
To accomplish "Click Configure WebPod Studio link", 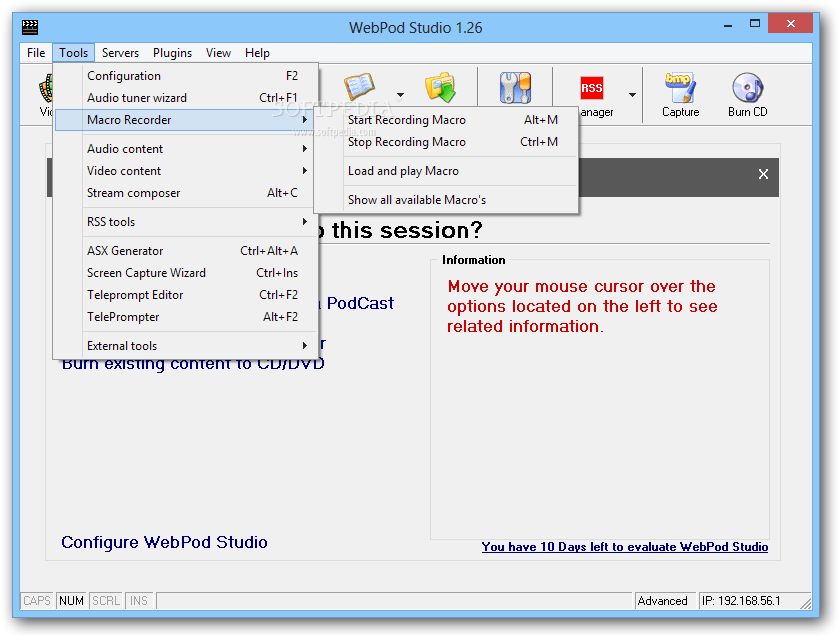I will coord(164,542).
